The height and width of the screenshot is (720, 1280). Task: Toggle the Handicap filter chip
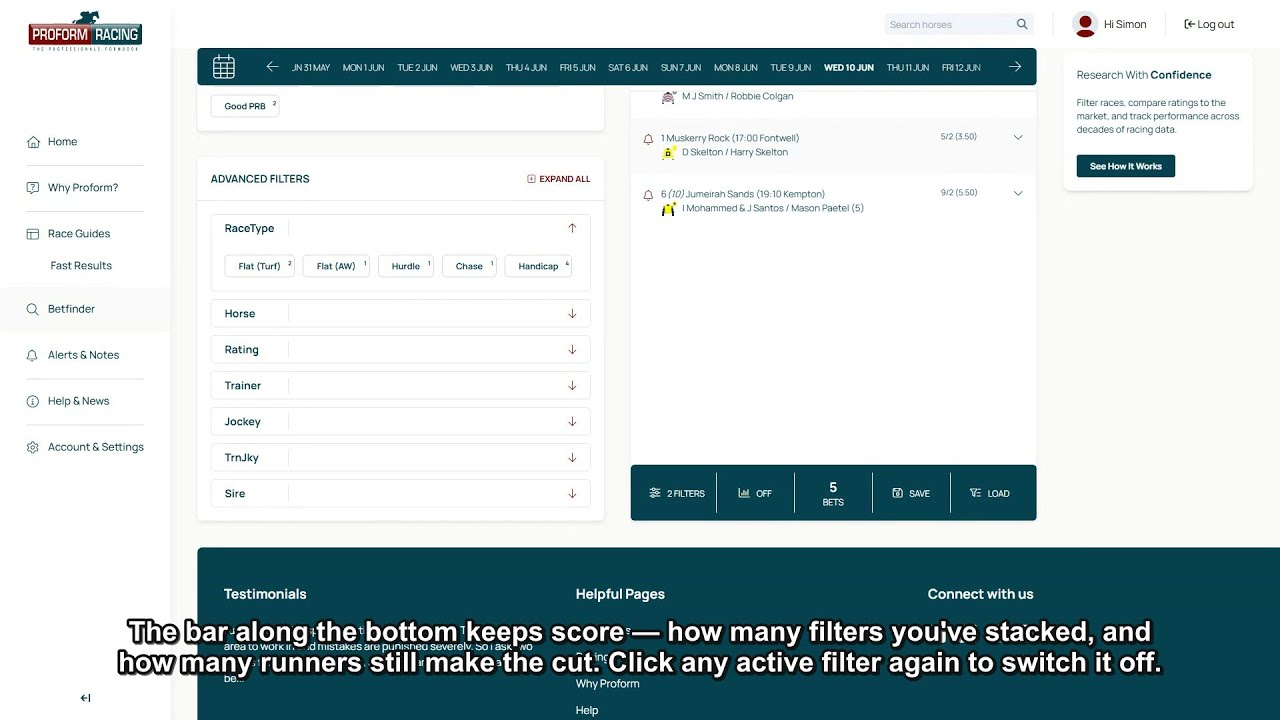click(539, 266)
